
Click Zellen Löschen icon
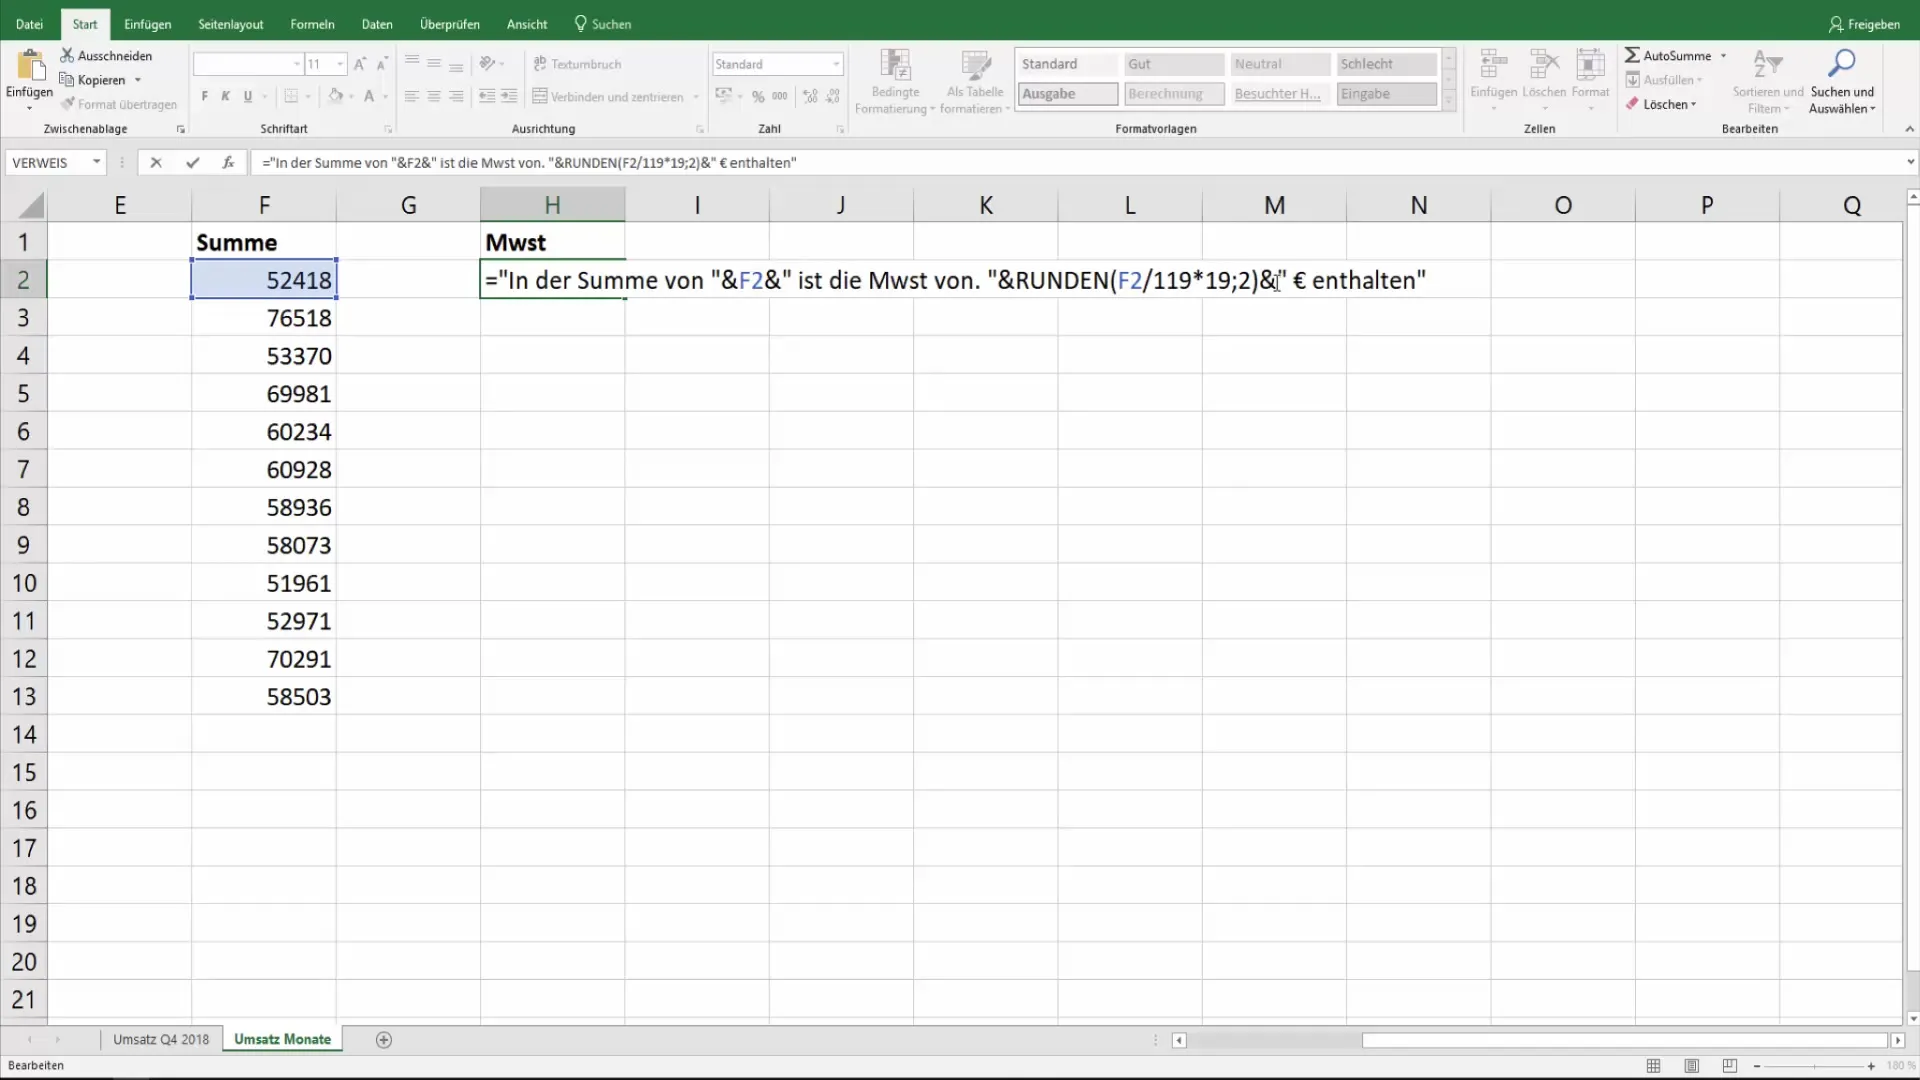(1544, 65)
